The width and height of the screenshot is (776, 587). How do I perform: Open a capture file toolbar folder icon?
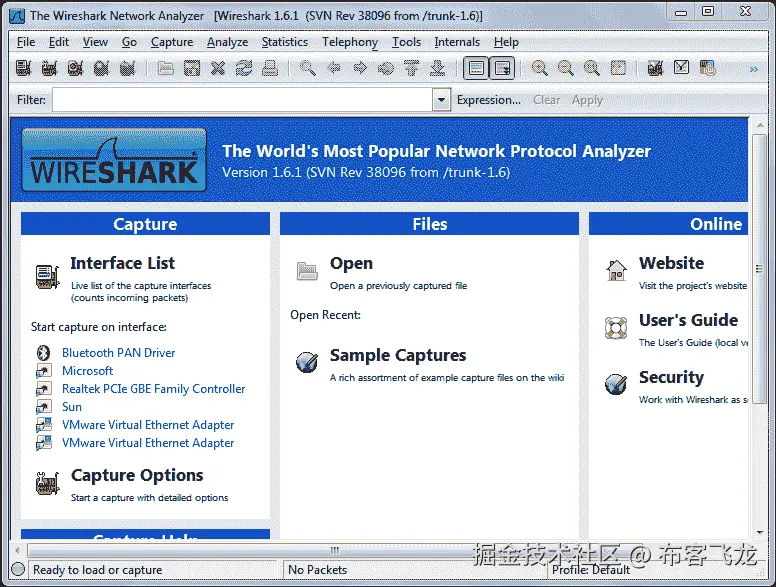tap(166, 68)
